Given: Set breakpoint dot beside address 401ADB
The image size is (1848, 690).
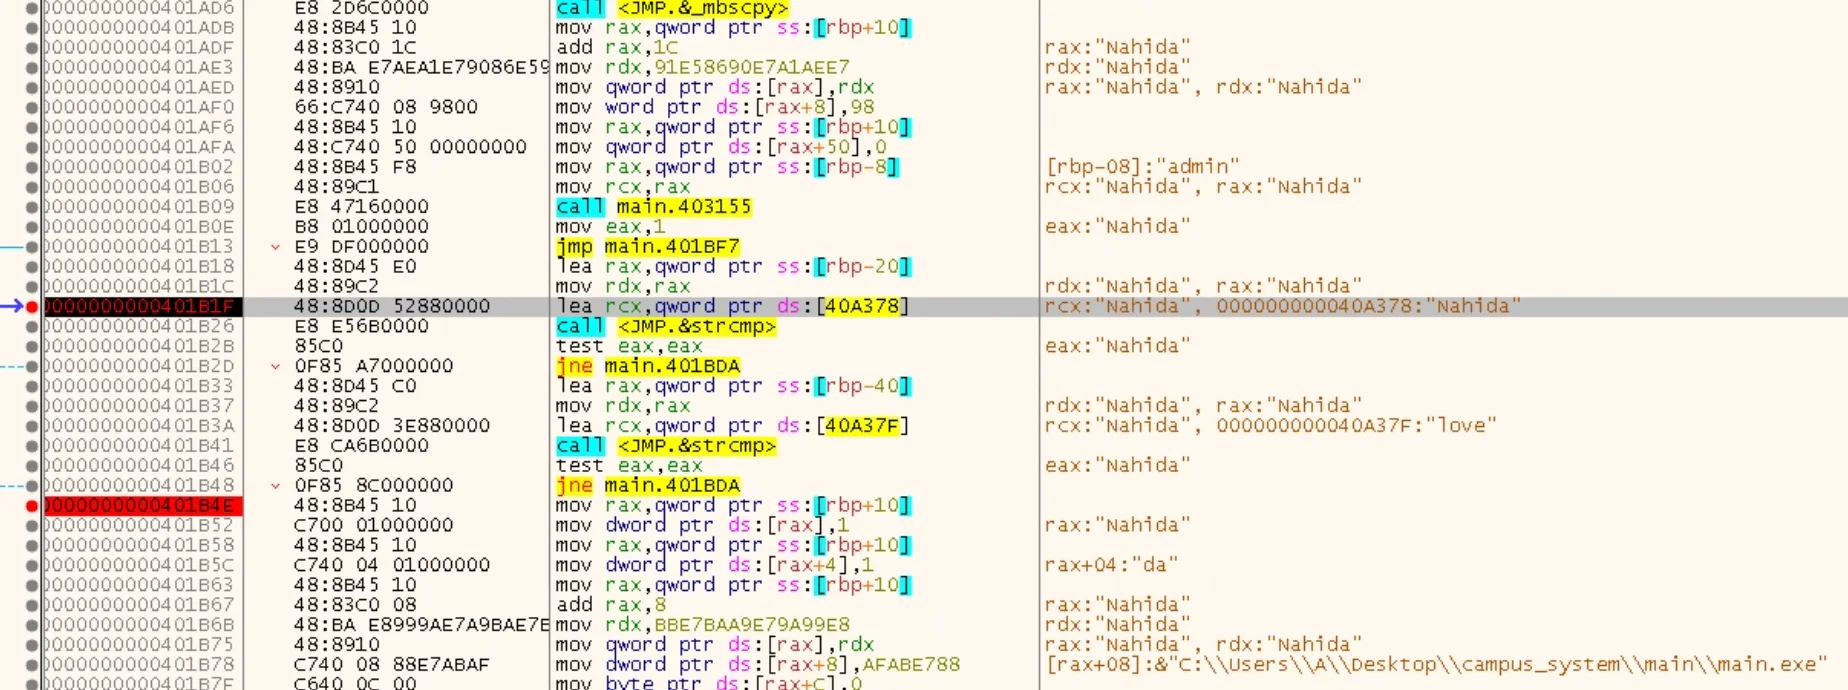Looking at the screenshot, I should (x=32, y=27).
